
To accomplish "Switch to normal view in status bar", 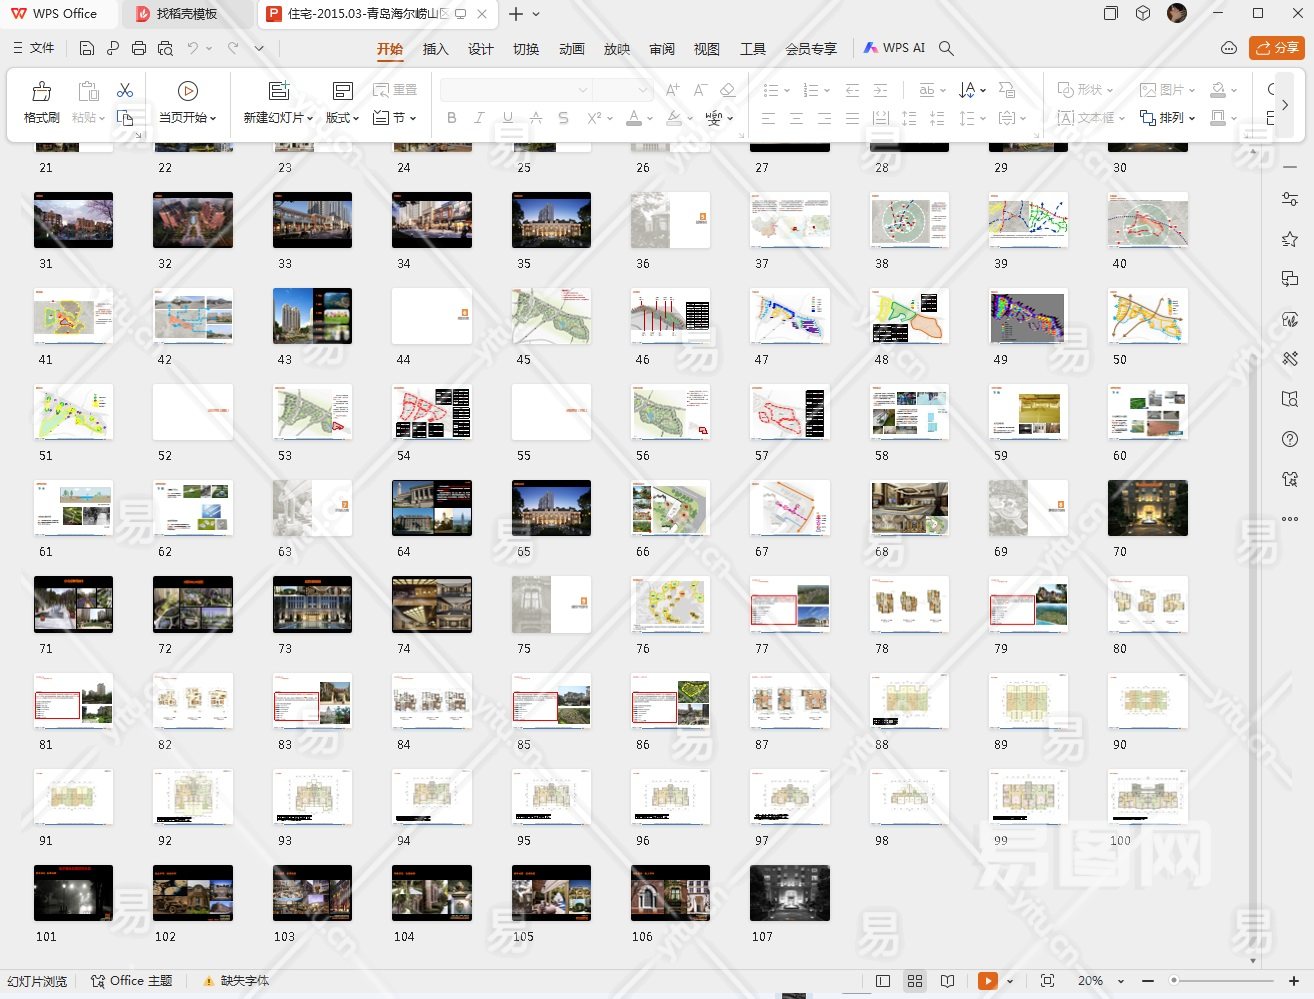I will point(882,981).
